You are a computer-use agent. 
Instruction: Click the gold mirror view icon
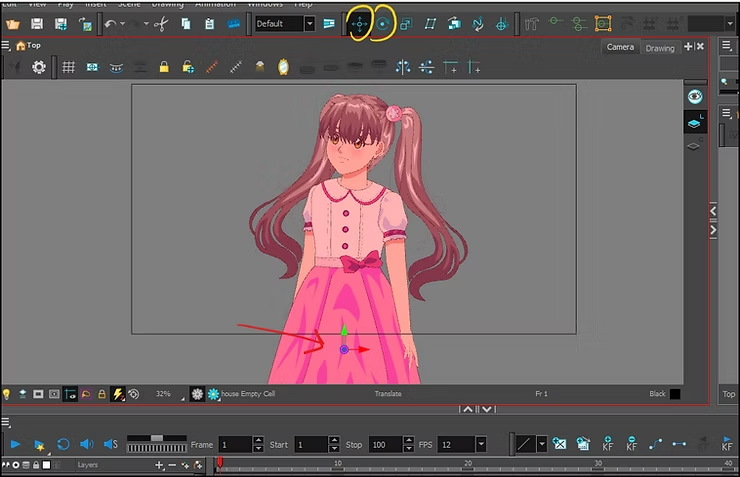(283, 67)
